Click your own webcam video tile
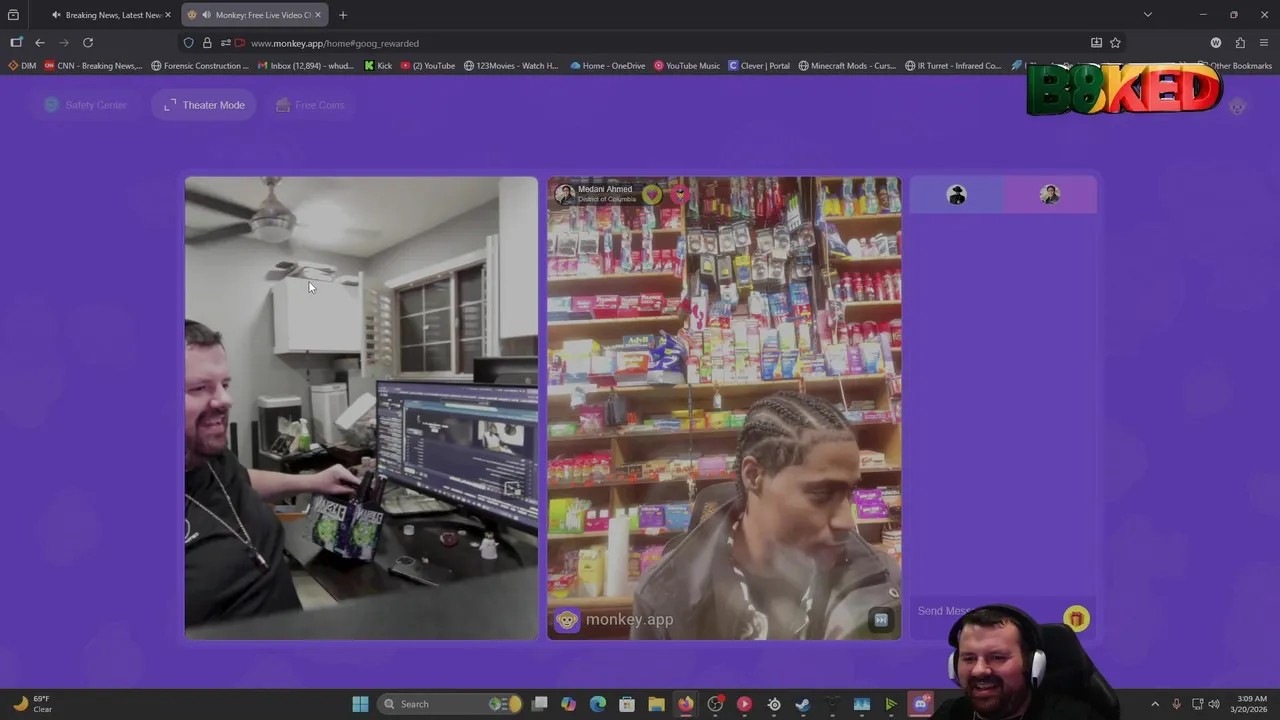The height and width of the screenshot is (720, 1280). tap(361, 408)
